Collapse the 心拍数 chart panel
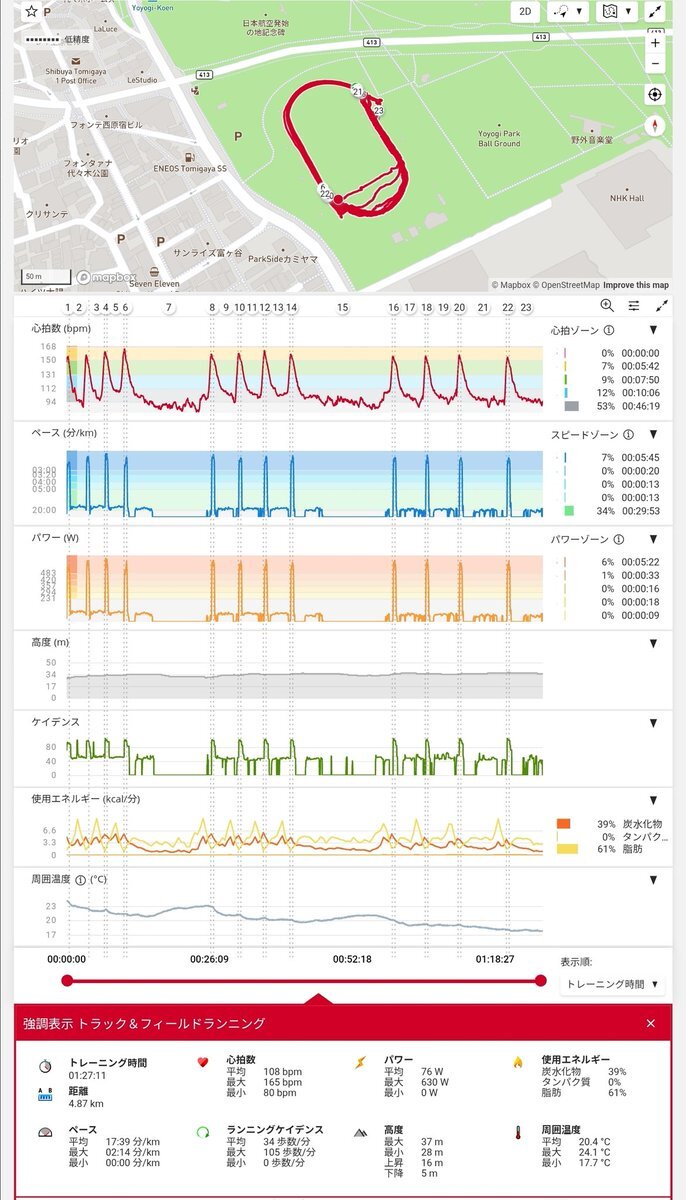Screen dimensions: 686x1200 654,330
